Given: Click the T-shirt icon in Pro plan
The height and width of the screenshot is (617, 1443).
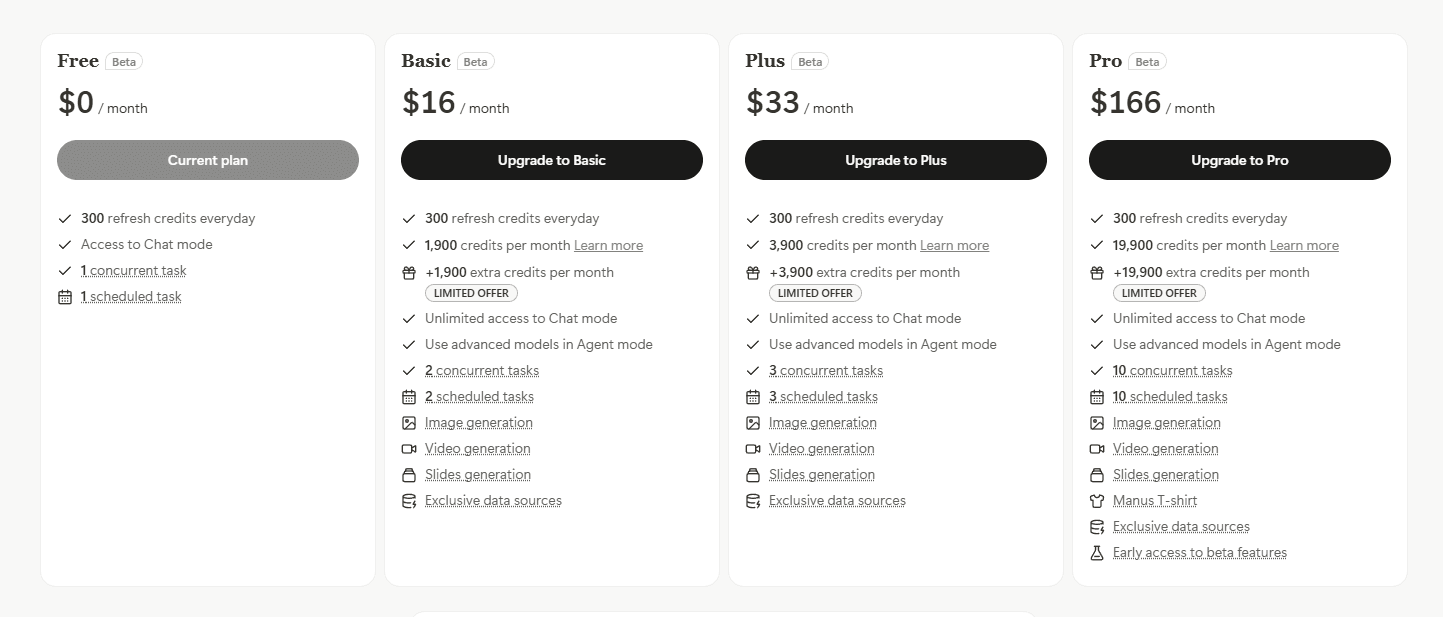Looking at the screenshot, I should point(1097,501).
